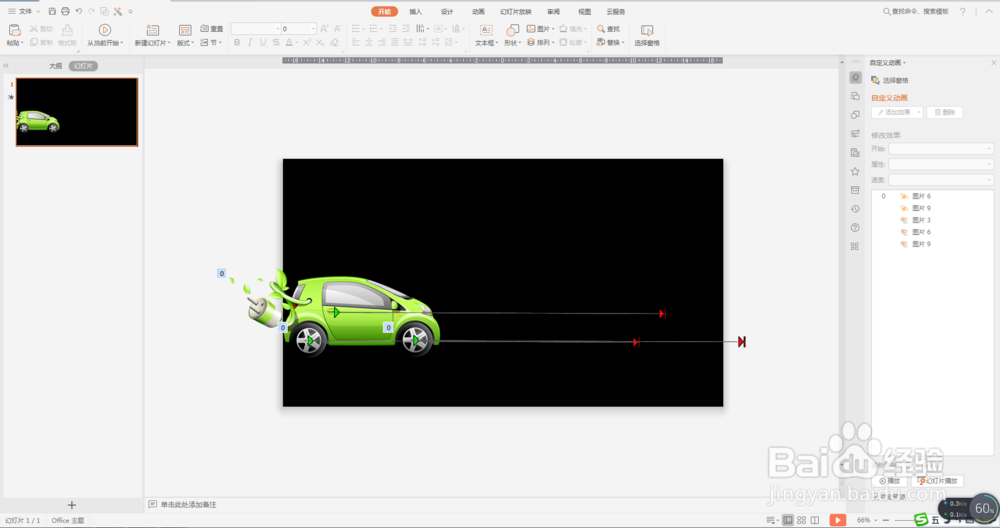Click the search commands box (查找命令)

[916, 11]
